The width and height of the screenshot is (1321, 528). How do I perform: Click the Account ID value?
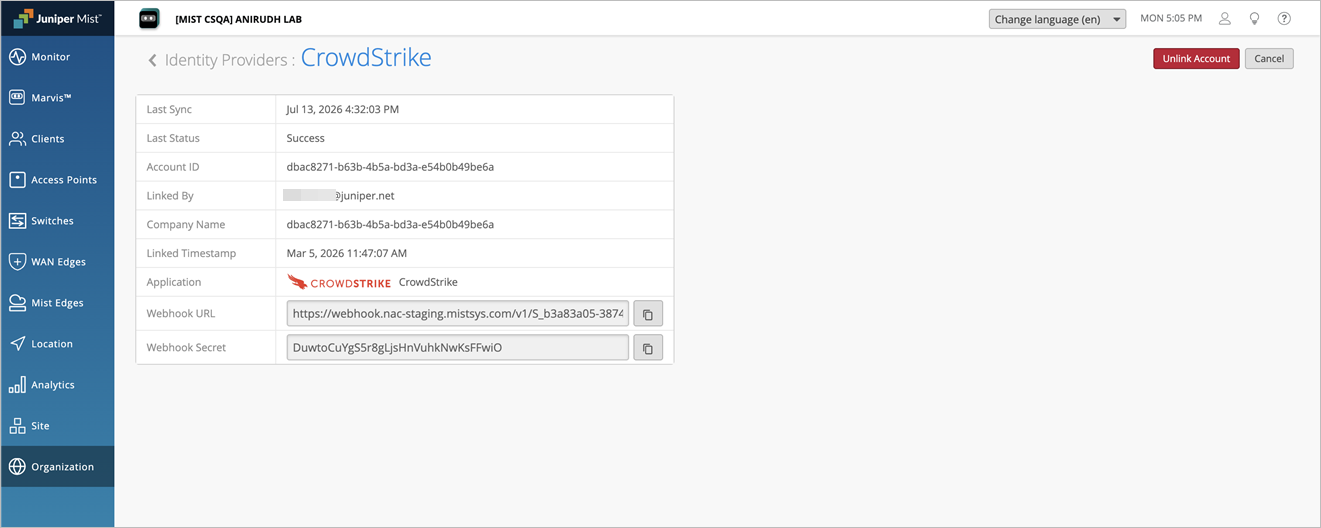click(390, 167)
